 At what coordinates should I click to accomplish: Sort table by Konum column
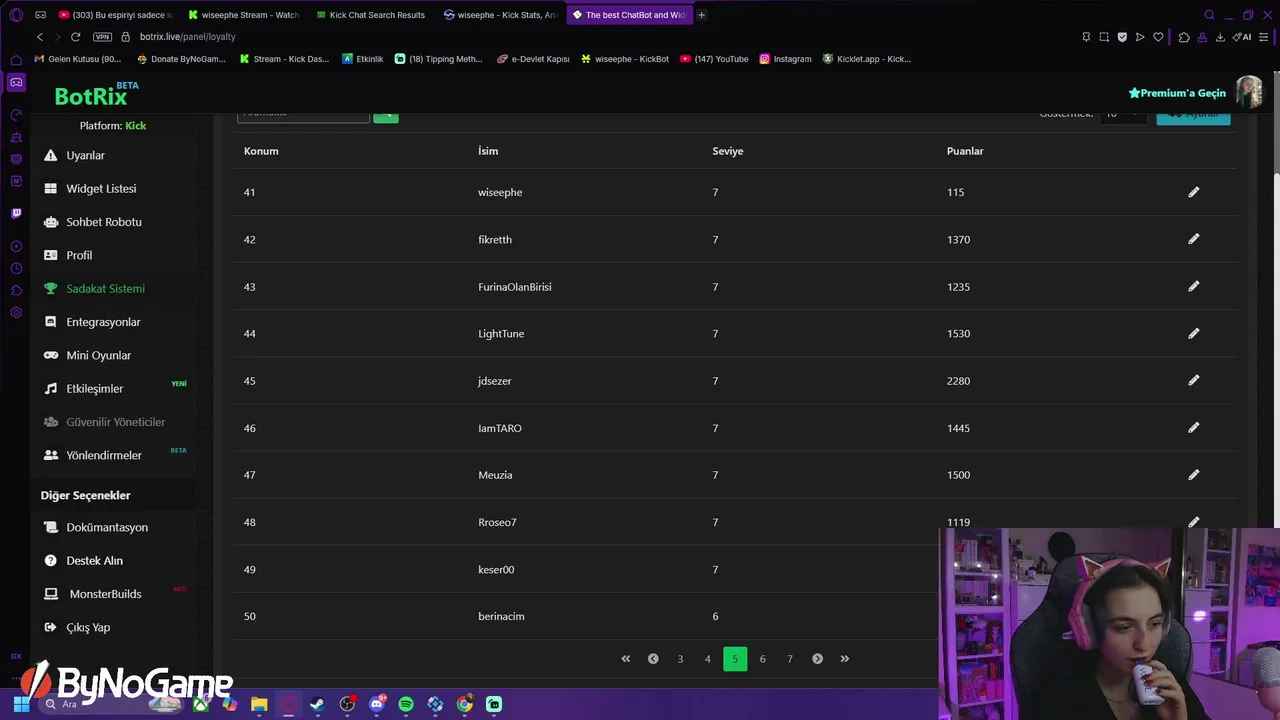(261, 151)
